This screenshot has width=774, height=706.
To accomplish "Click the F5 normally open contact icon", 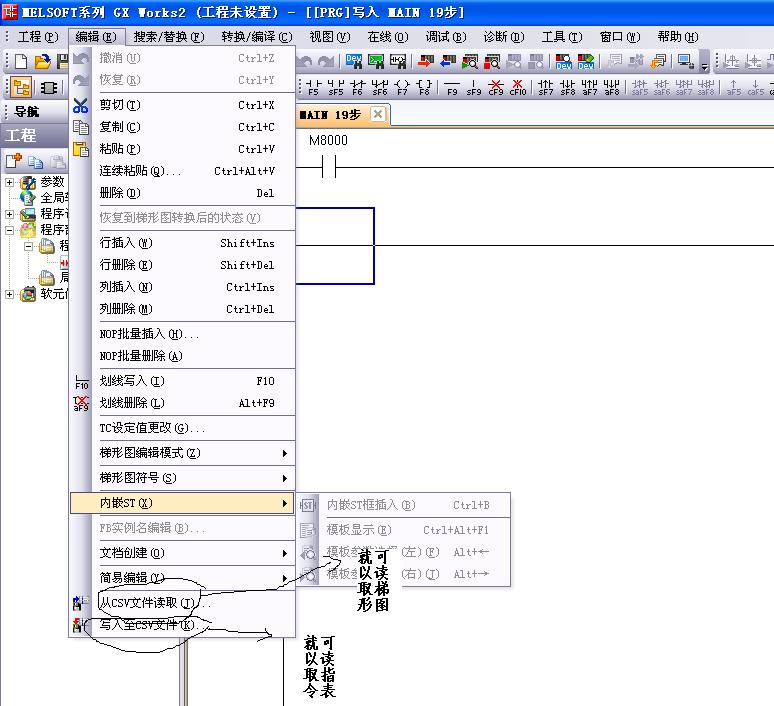I will tap(314, 87).
